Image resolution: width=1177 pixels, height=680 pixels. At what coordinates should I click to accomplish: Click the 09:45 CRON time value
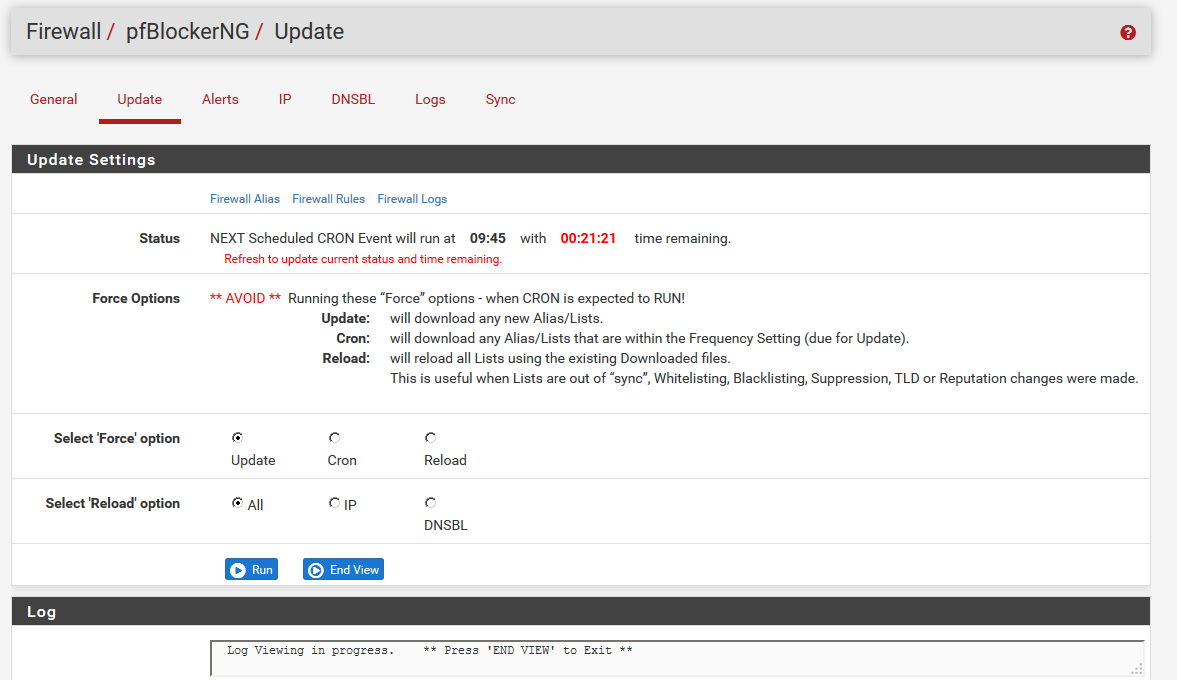(x=487, y=239)
